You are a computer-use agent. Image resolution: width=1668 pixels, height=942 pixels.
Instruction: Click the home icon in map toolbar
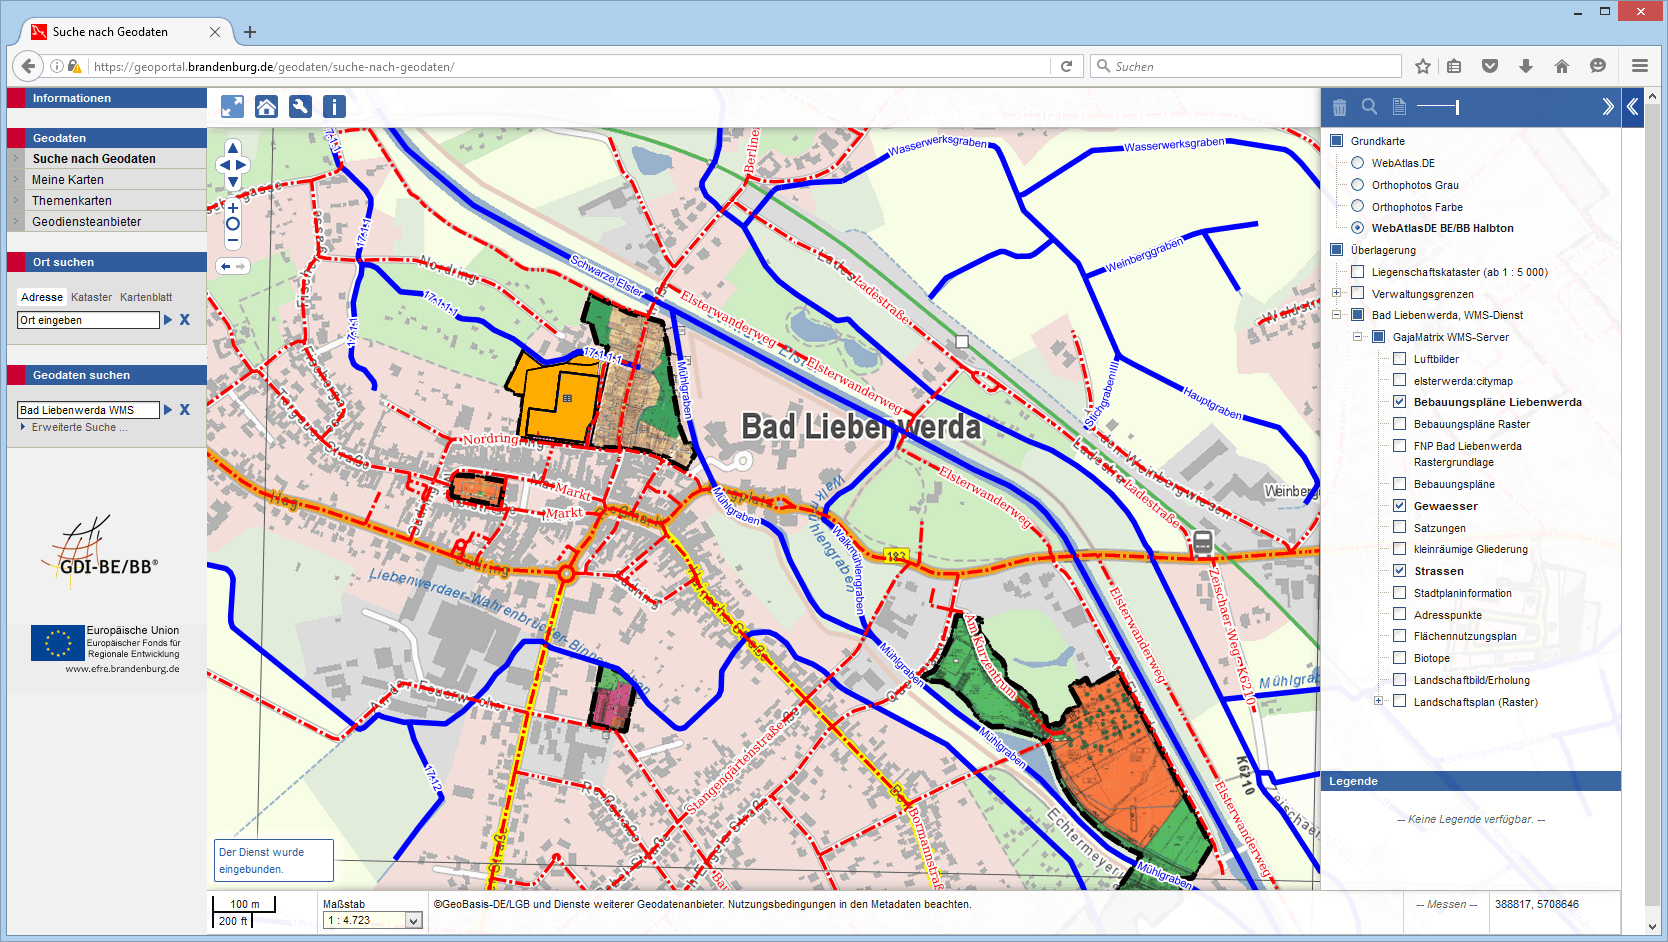(266, 106)
